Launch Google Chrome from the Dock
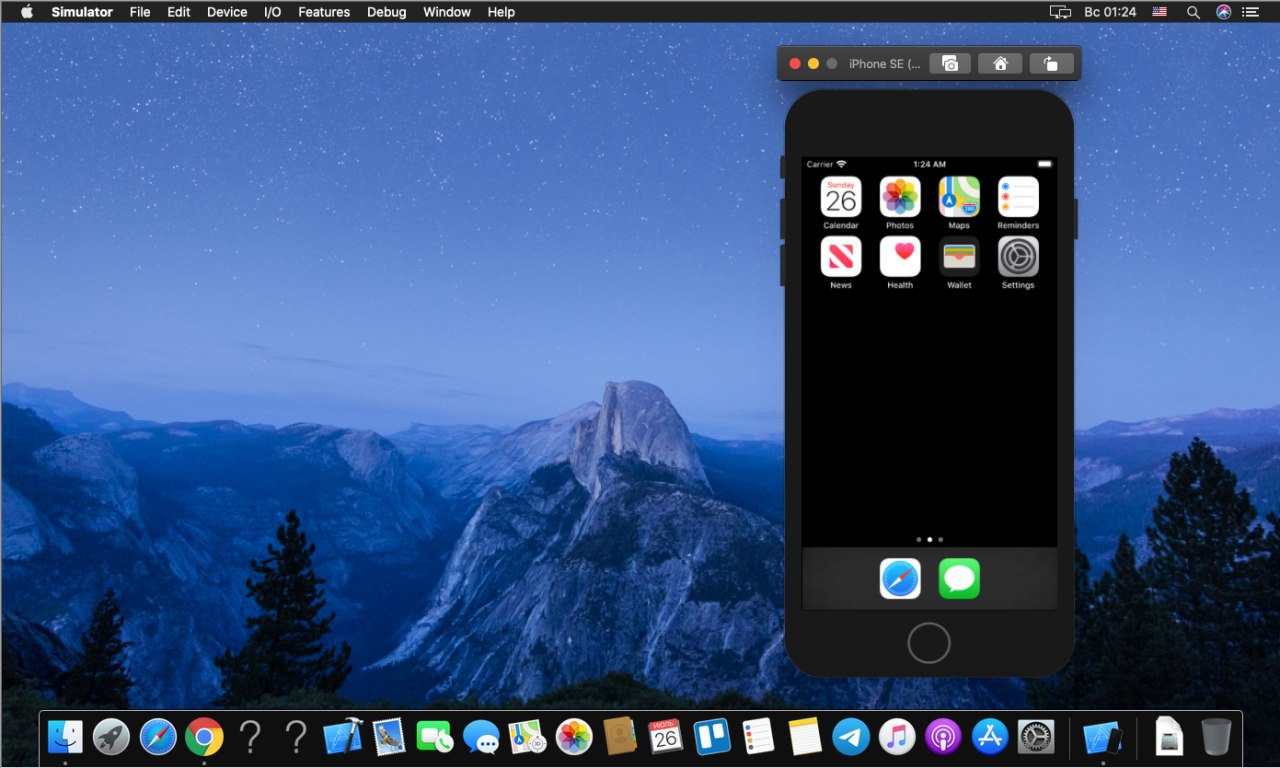The image size is (1280, 768). [x=204, y=738]
